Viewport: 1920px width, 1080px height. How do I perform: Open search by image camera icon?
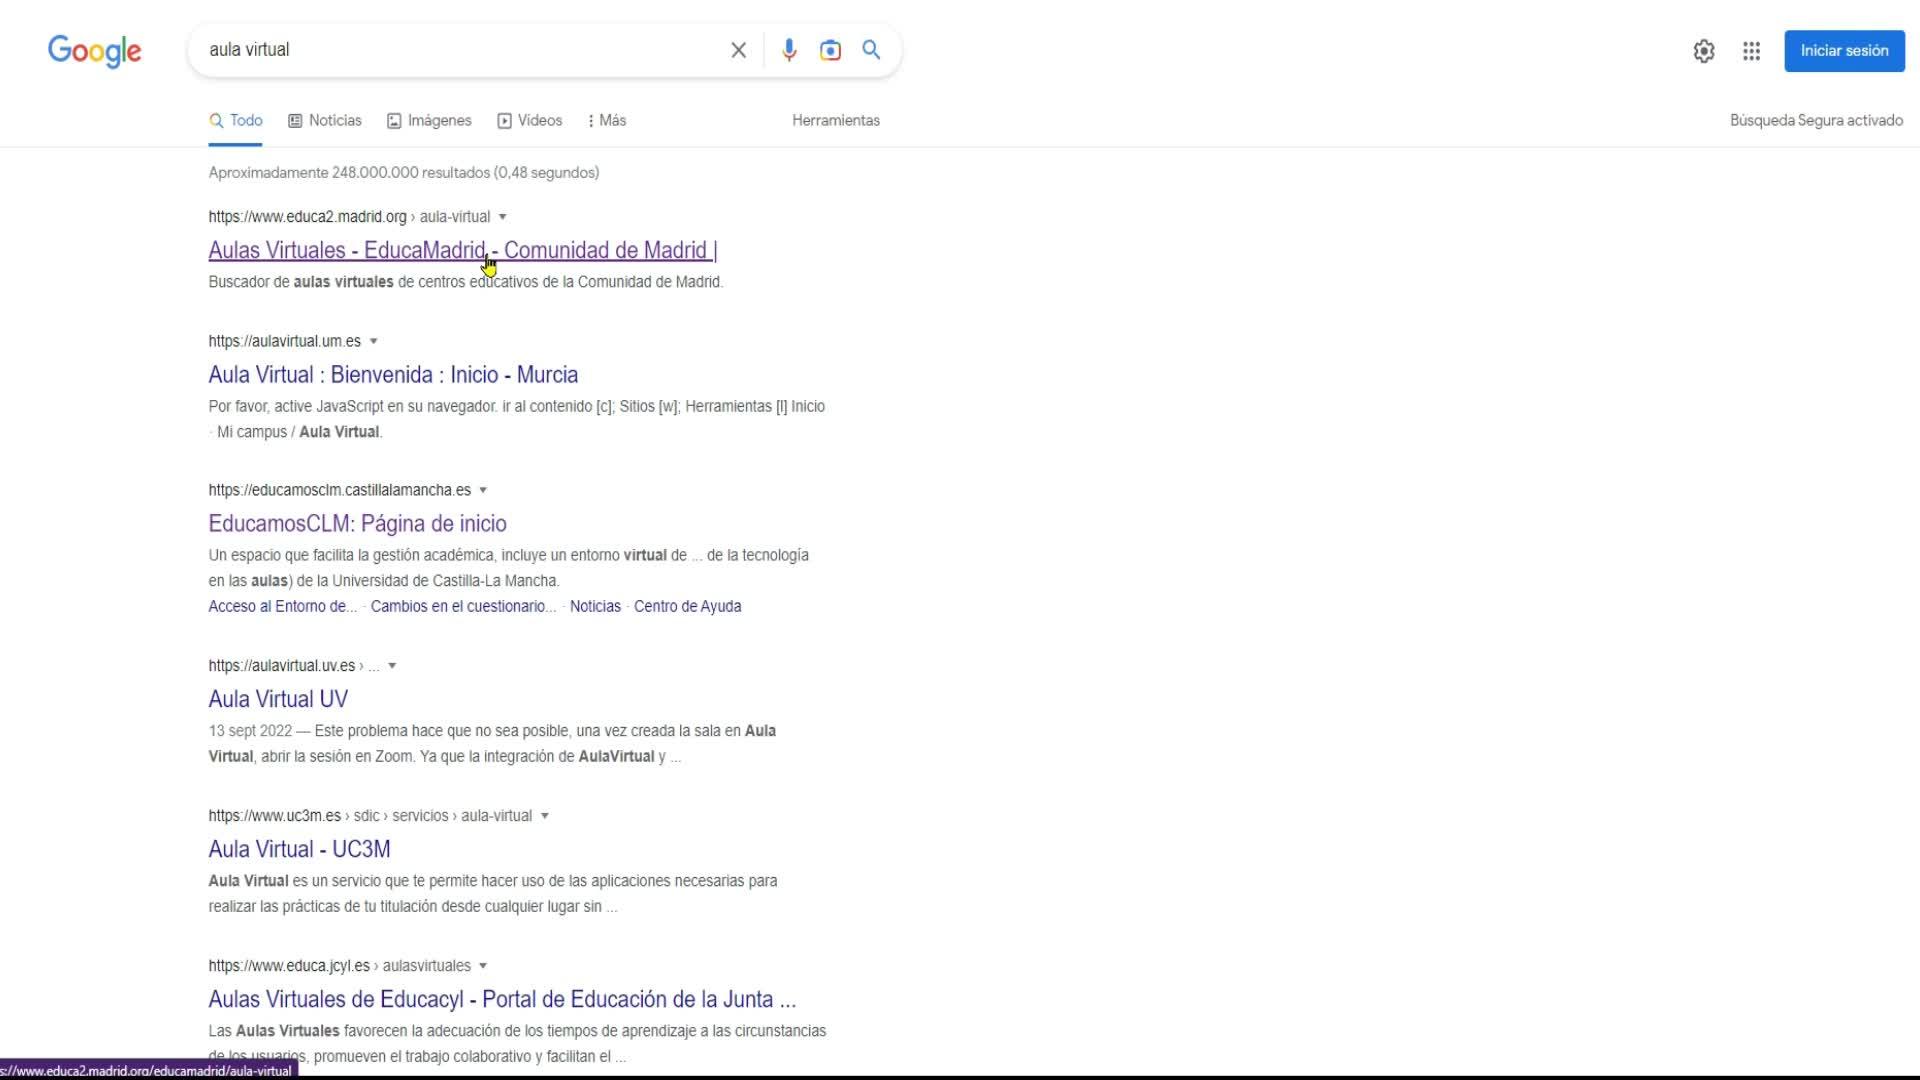(x=830, y=50)
